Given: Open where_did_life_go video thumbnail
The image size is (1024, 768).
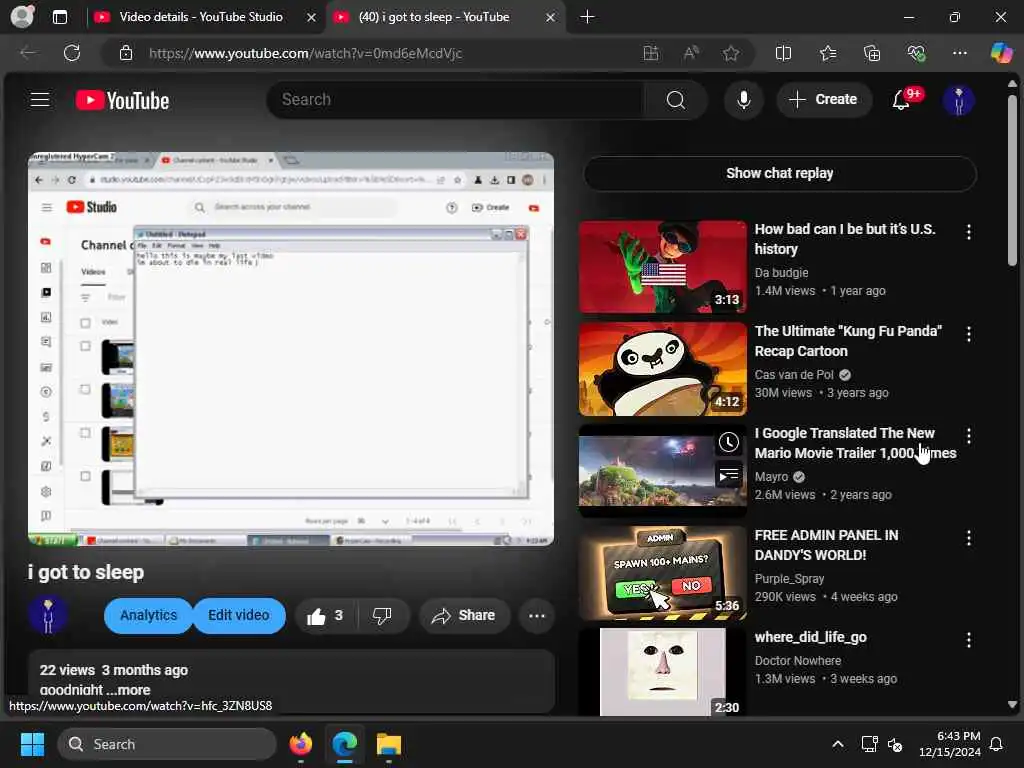Looking at the screenshot, I should pyautogui.click(x=662, y=672).
